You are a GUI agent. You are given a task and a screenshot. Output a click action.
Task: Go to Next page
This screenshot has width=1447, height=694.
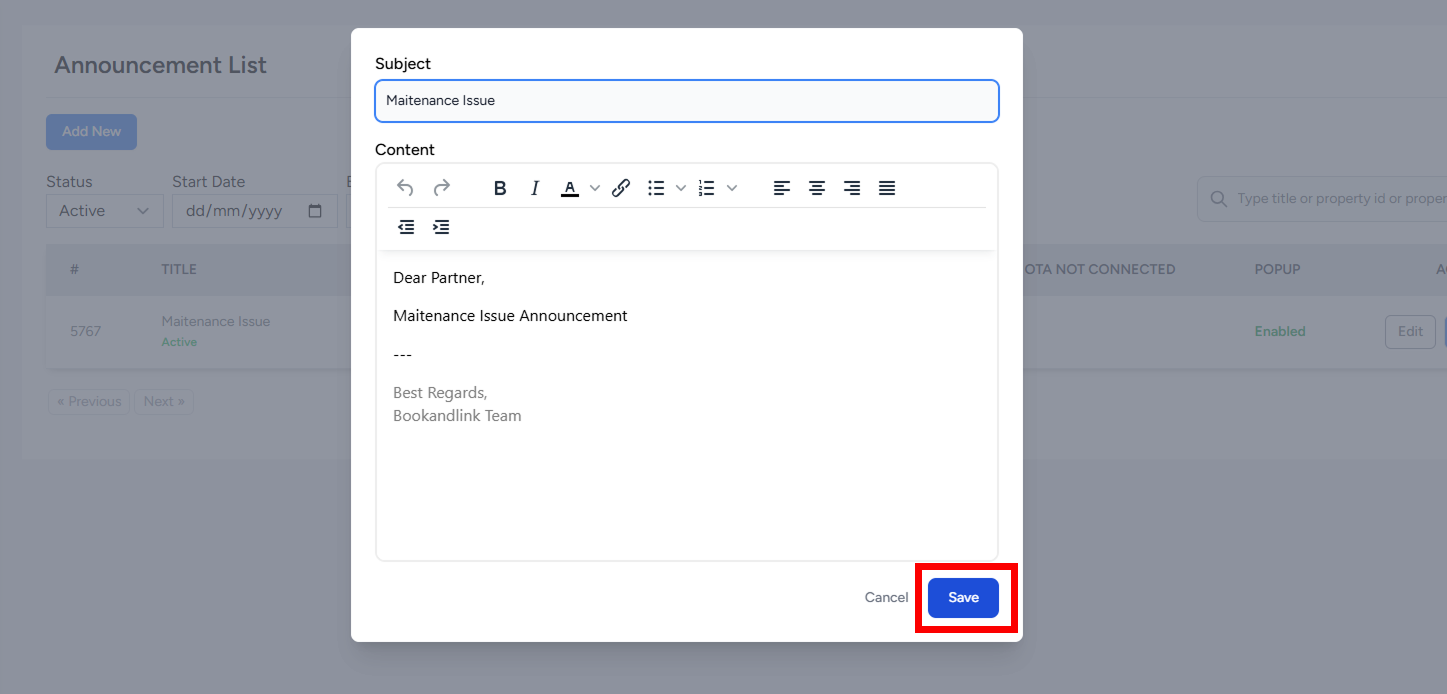pos(164,402)
